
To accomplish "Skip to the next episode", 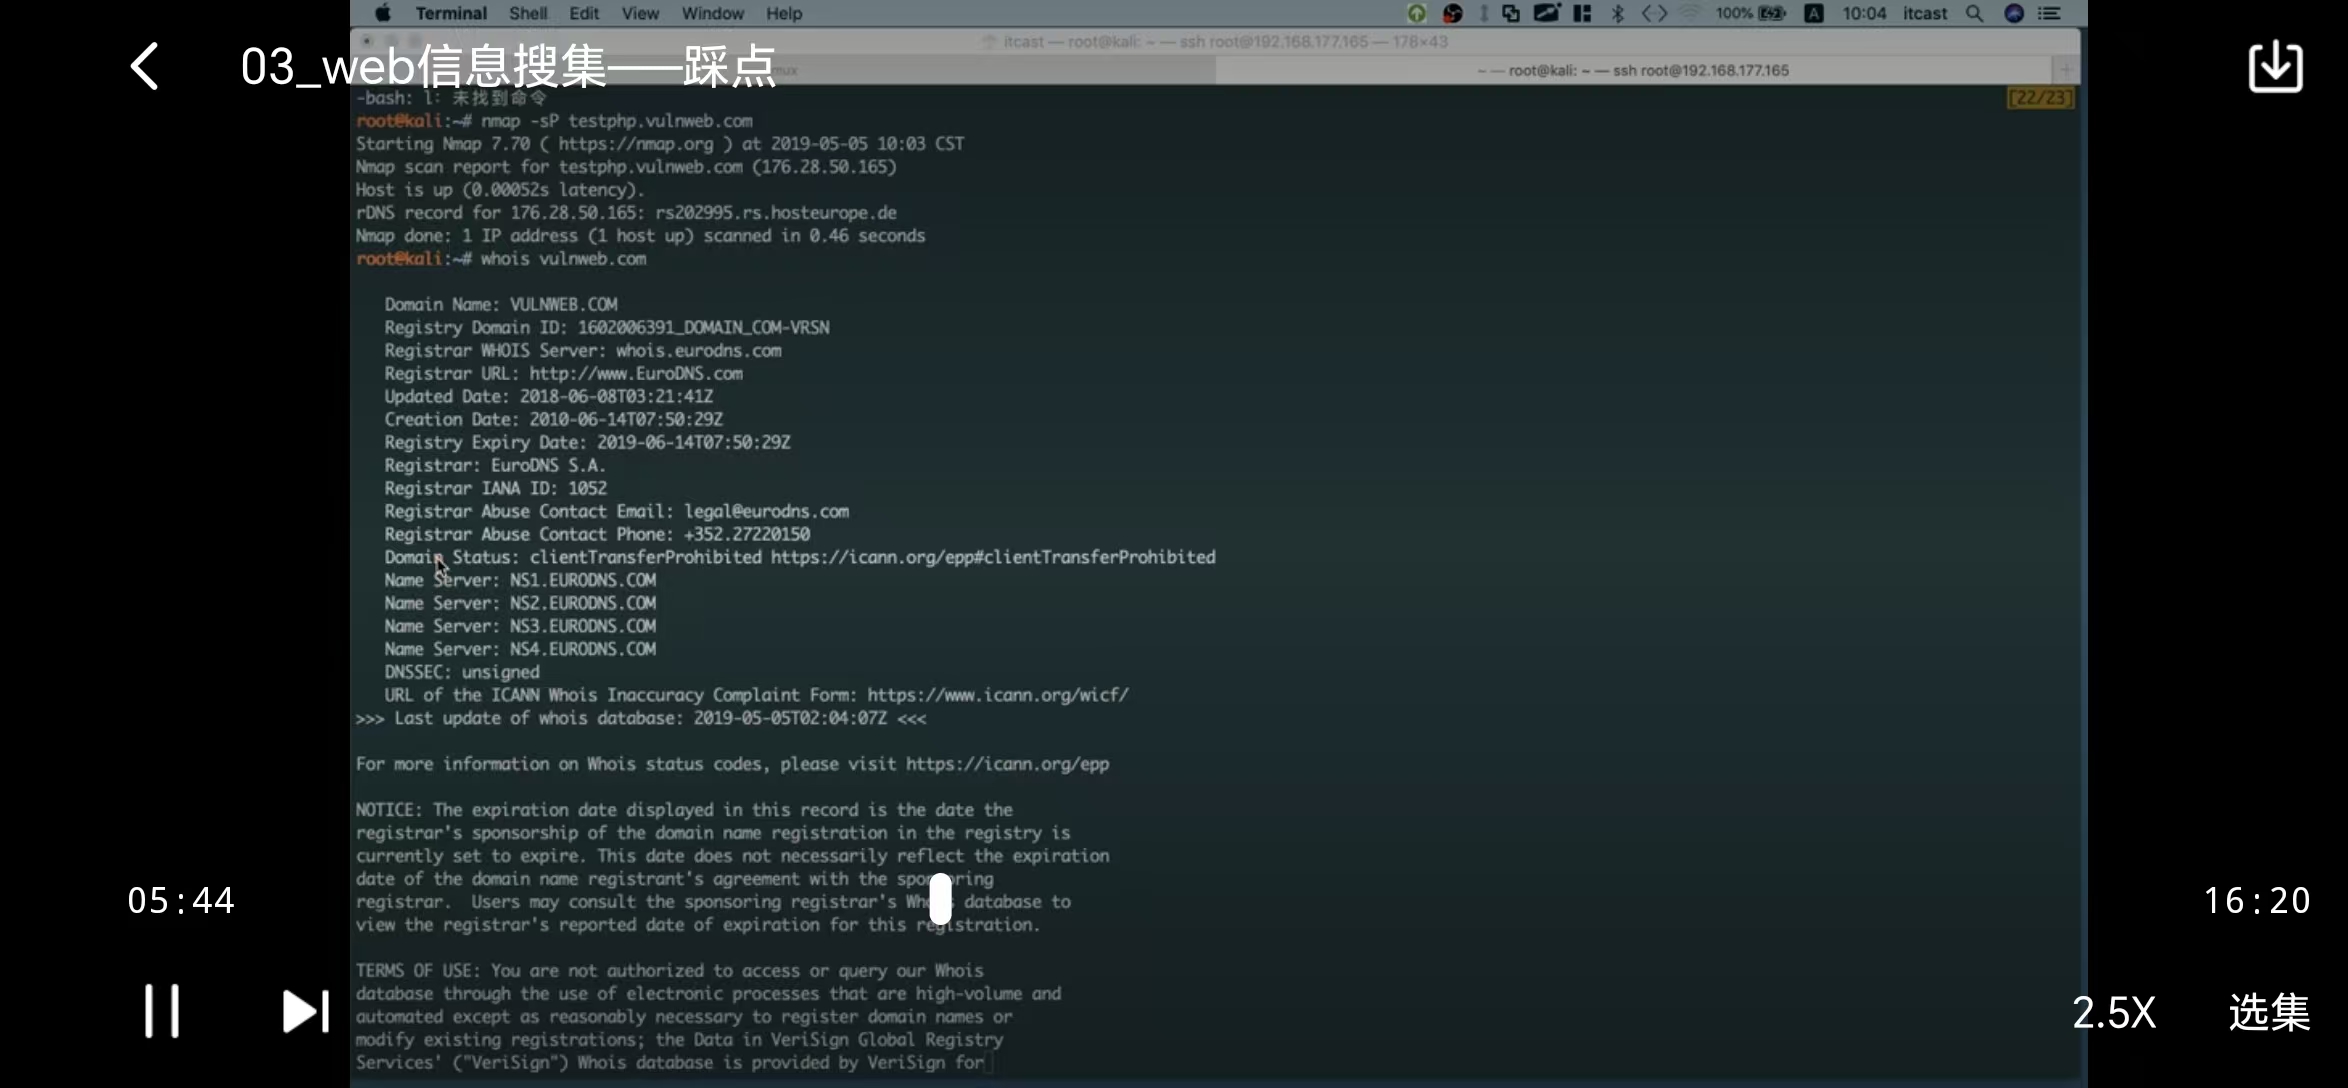I will [x=305, y=1011].
